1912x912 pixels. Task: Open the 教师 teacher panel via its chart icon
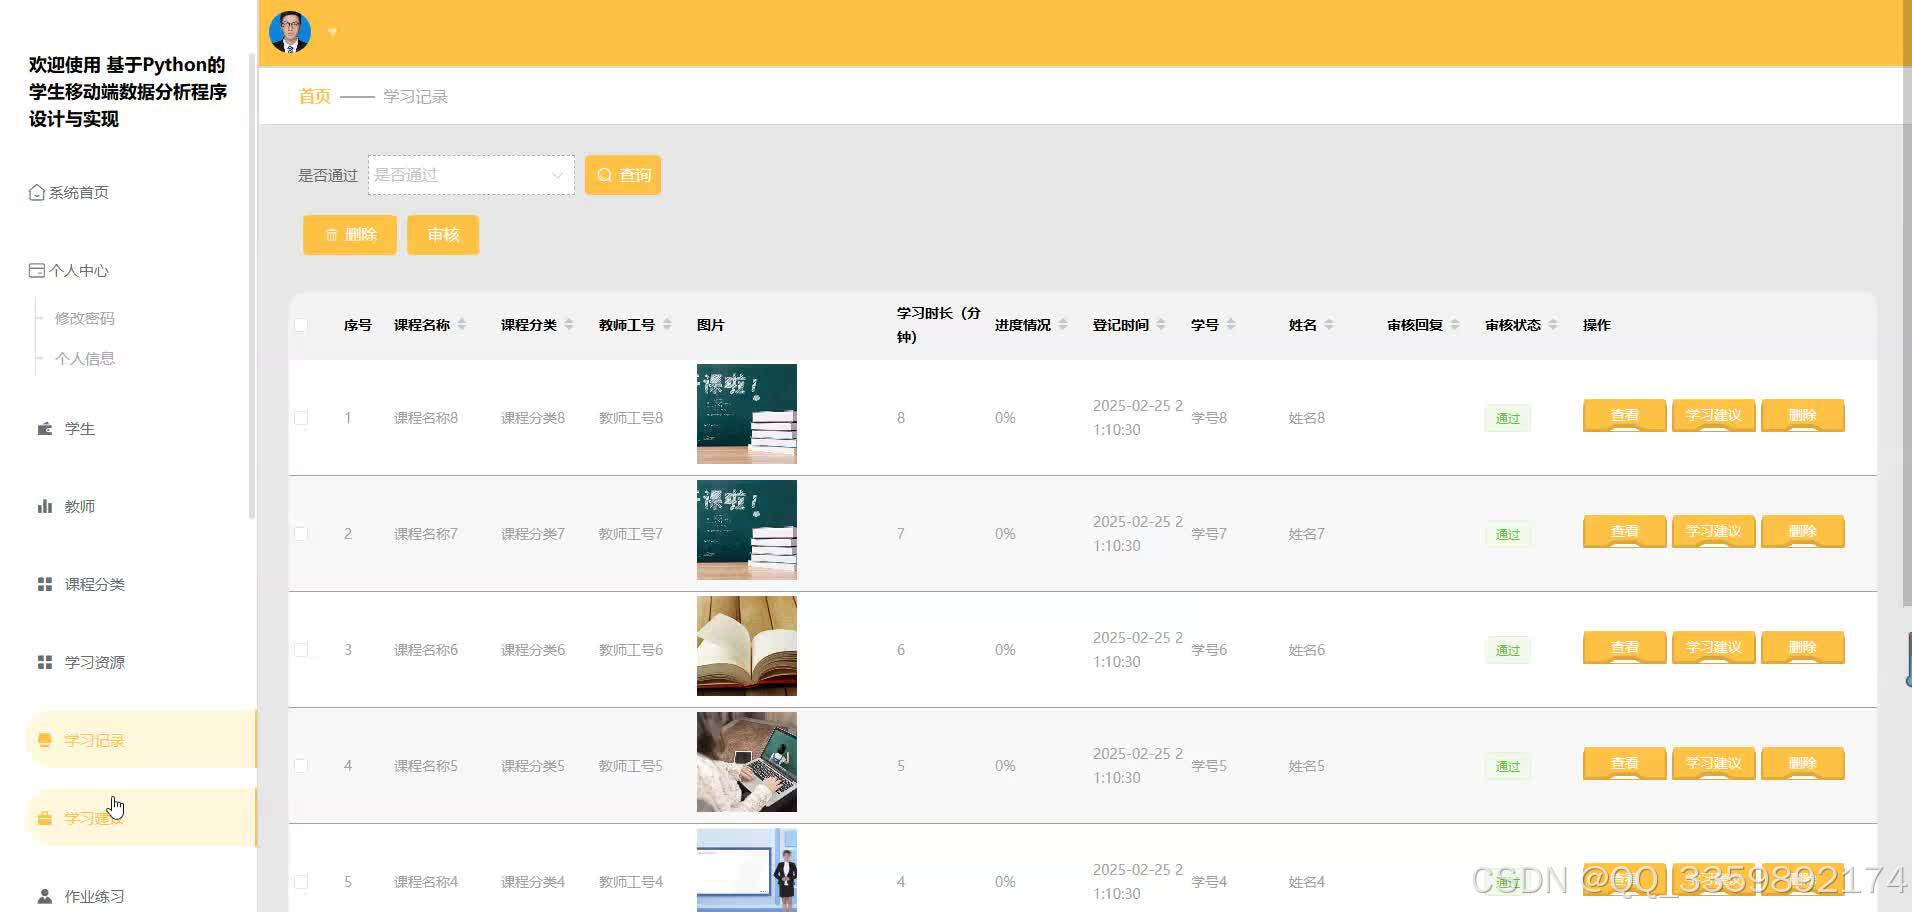point(45,506)
